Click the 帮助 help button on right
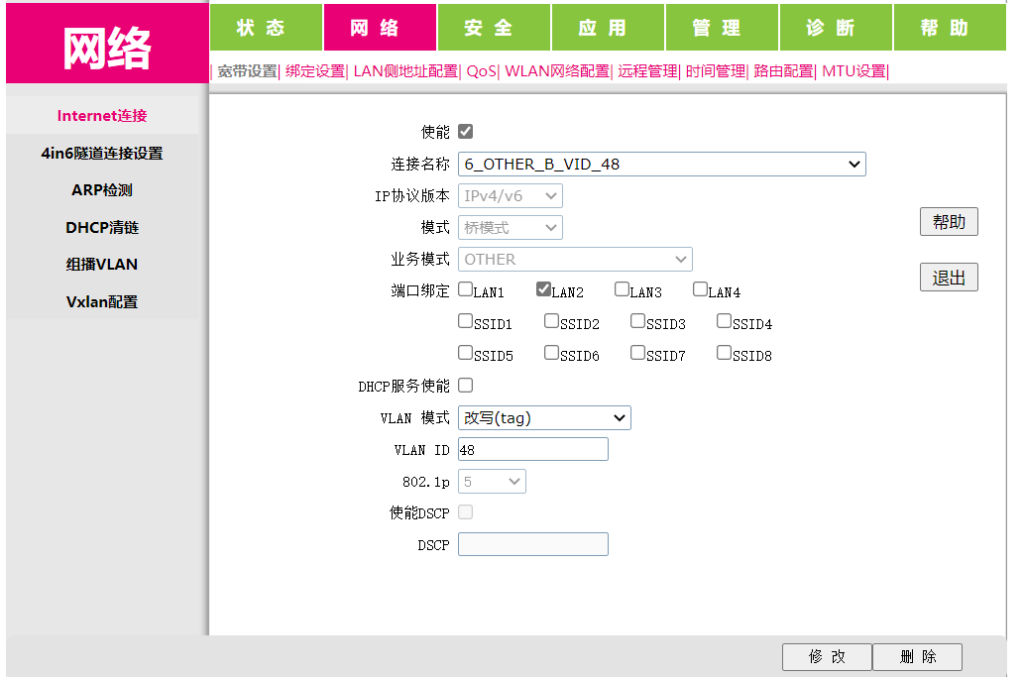Image resolution: width=1024 pixels, height=677 pixels. pyautogui.click(x=948, y=222)
